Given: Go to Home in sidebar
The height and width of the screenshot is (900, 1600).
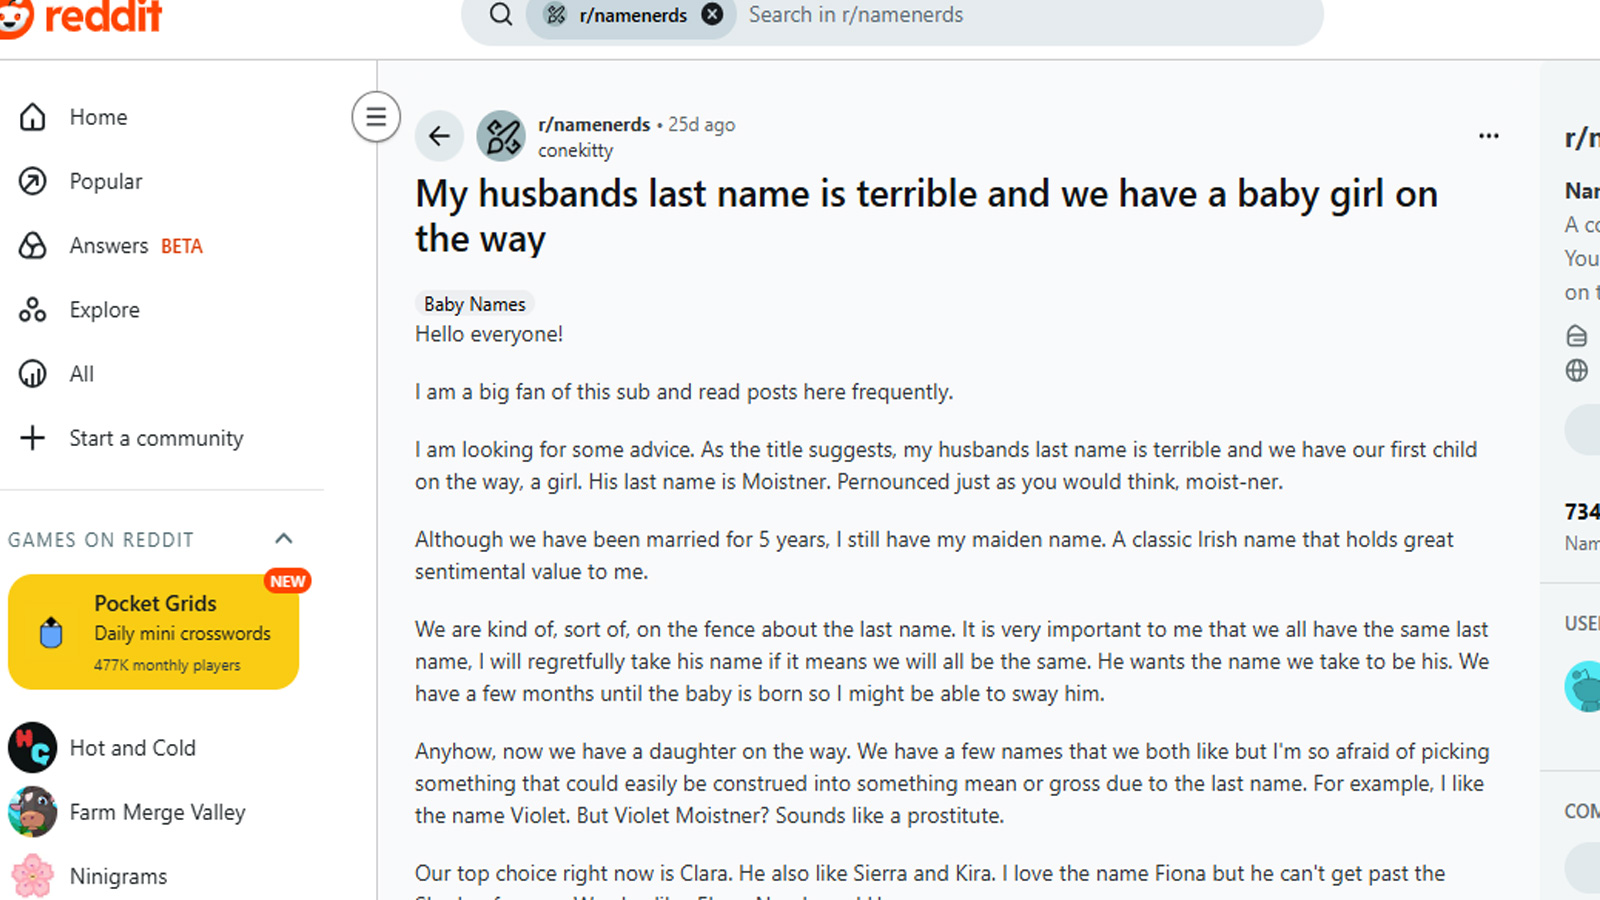Looking at the screenshot, I should pos(98,117).
